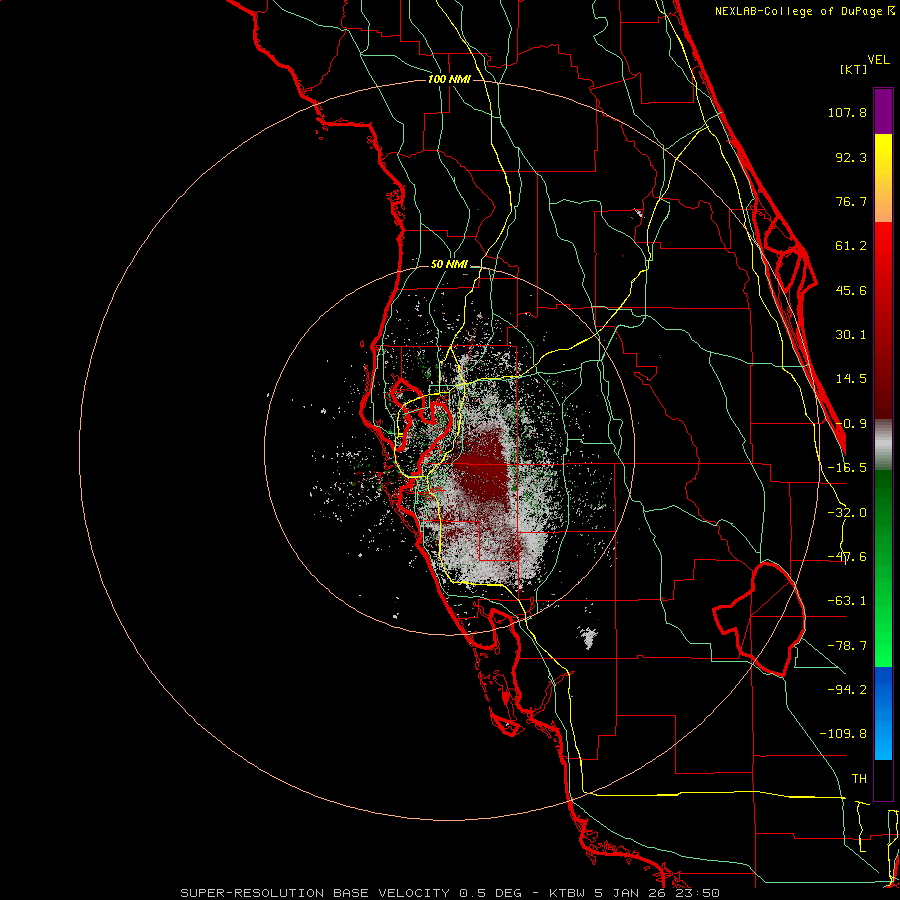Click the 50 NMI range ring label
Viewport: 900px width, 900px height.
tap(449, 265)
